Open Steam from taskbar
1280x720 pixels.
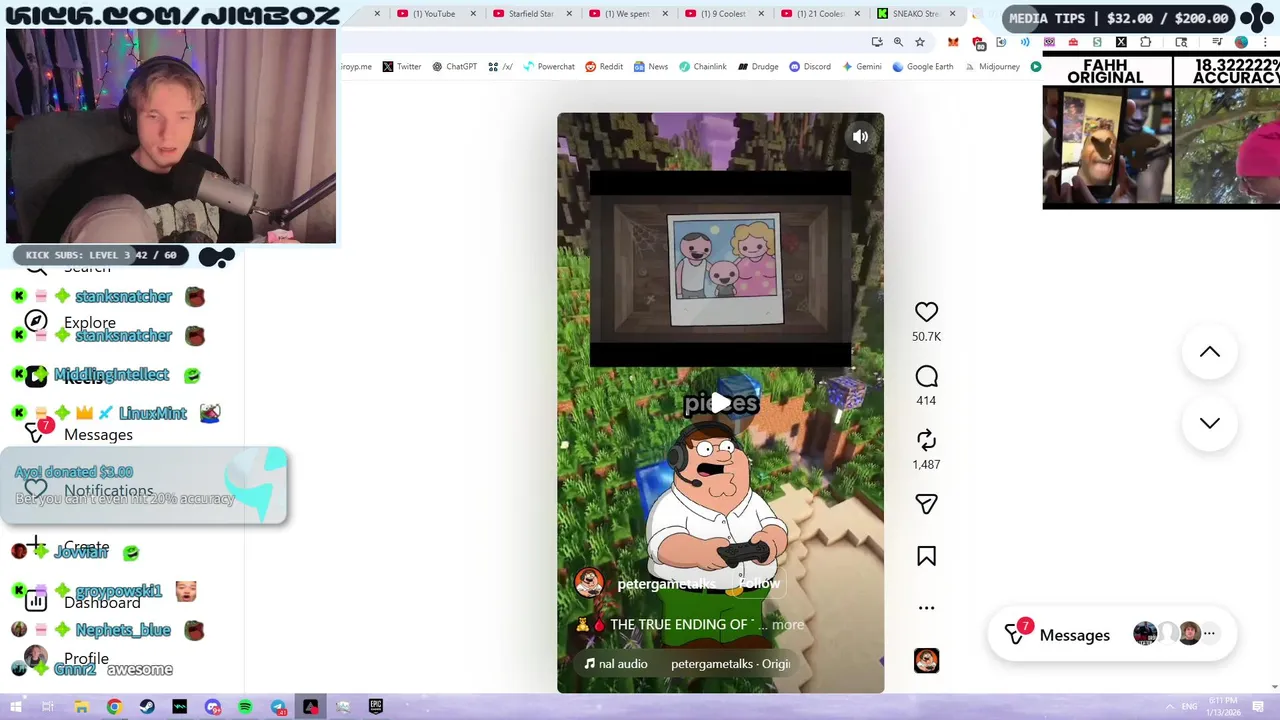(147, 707)
